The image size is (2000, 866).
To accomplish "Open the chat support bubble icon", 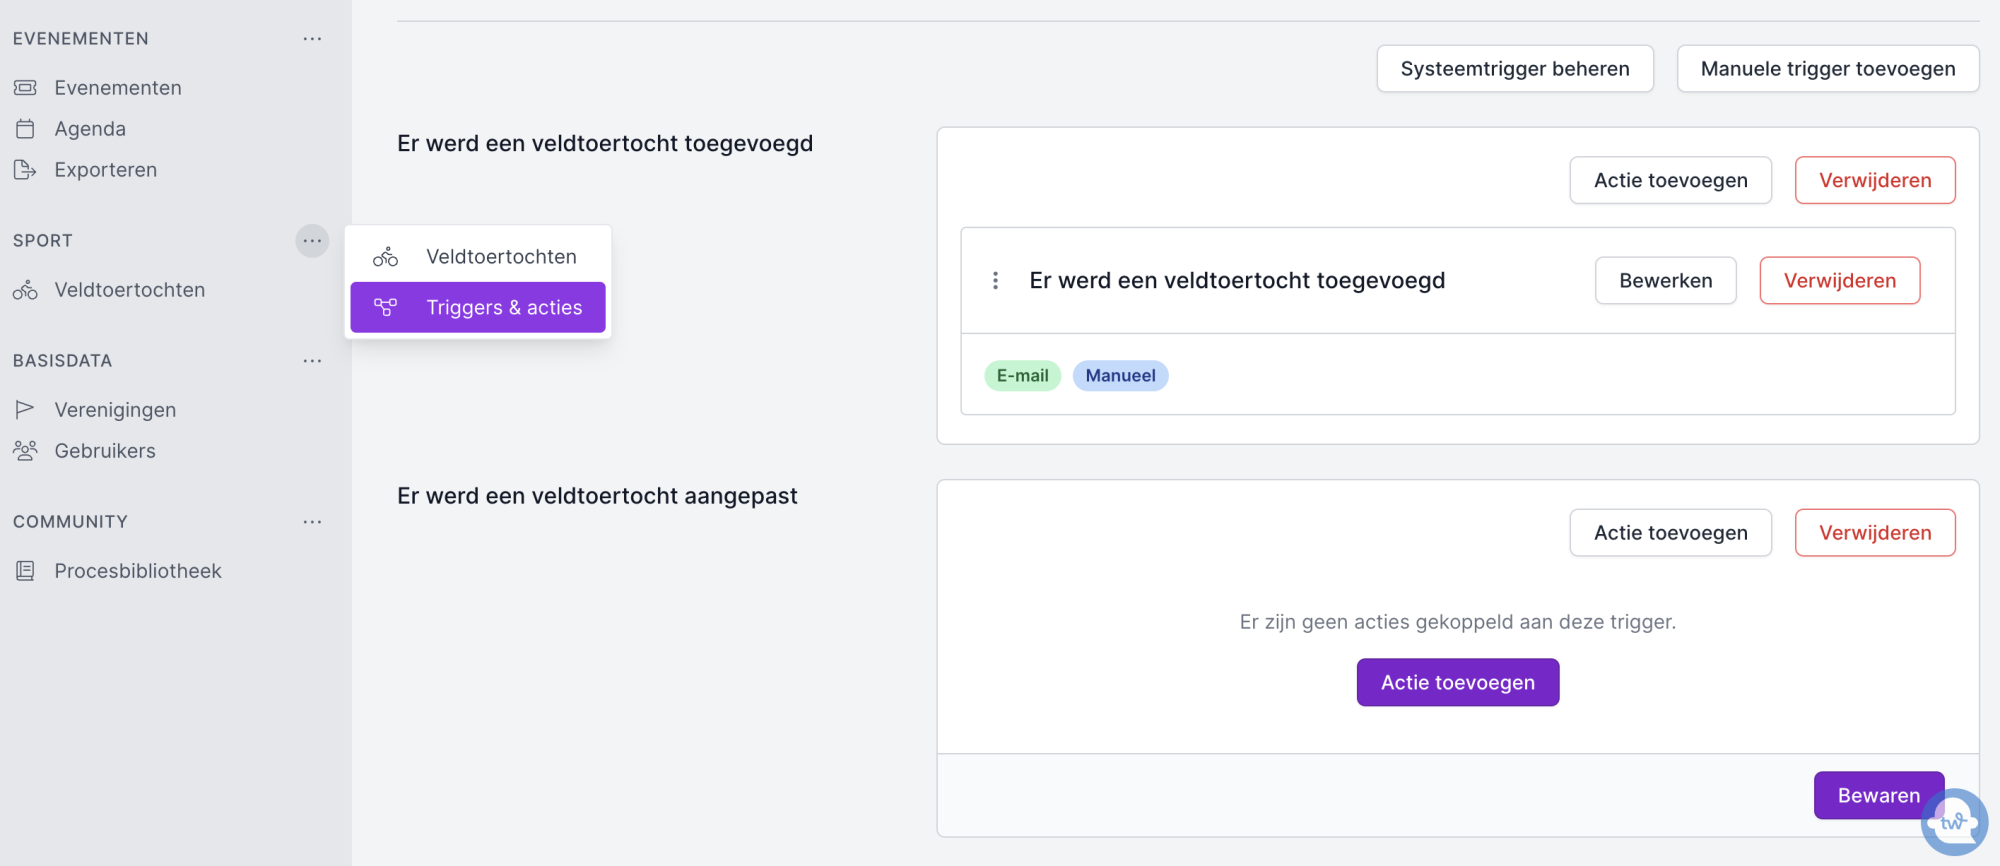I will (x=1953, y=822).
